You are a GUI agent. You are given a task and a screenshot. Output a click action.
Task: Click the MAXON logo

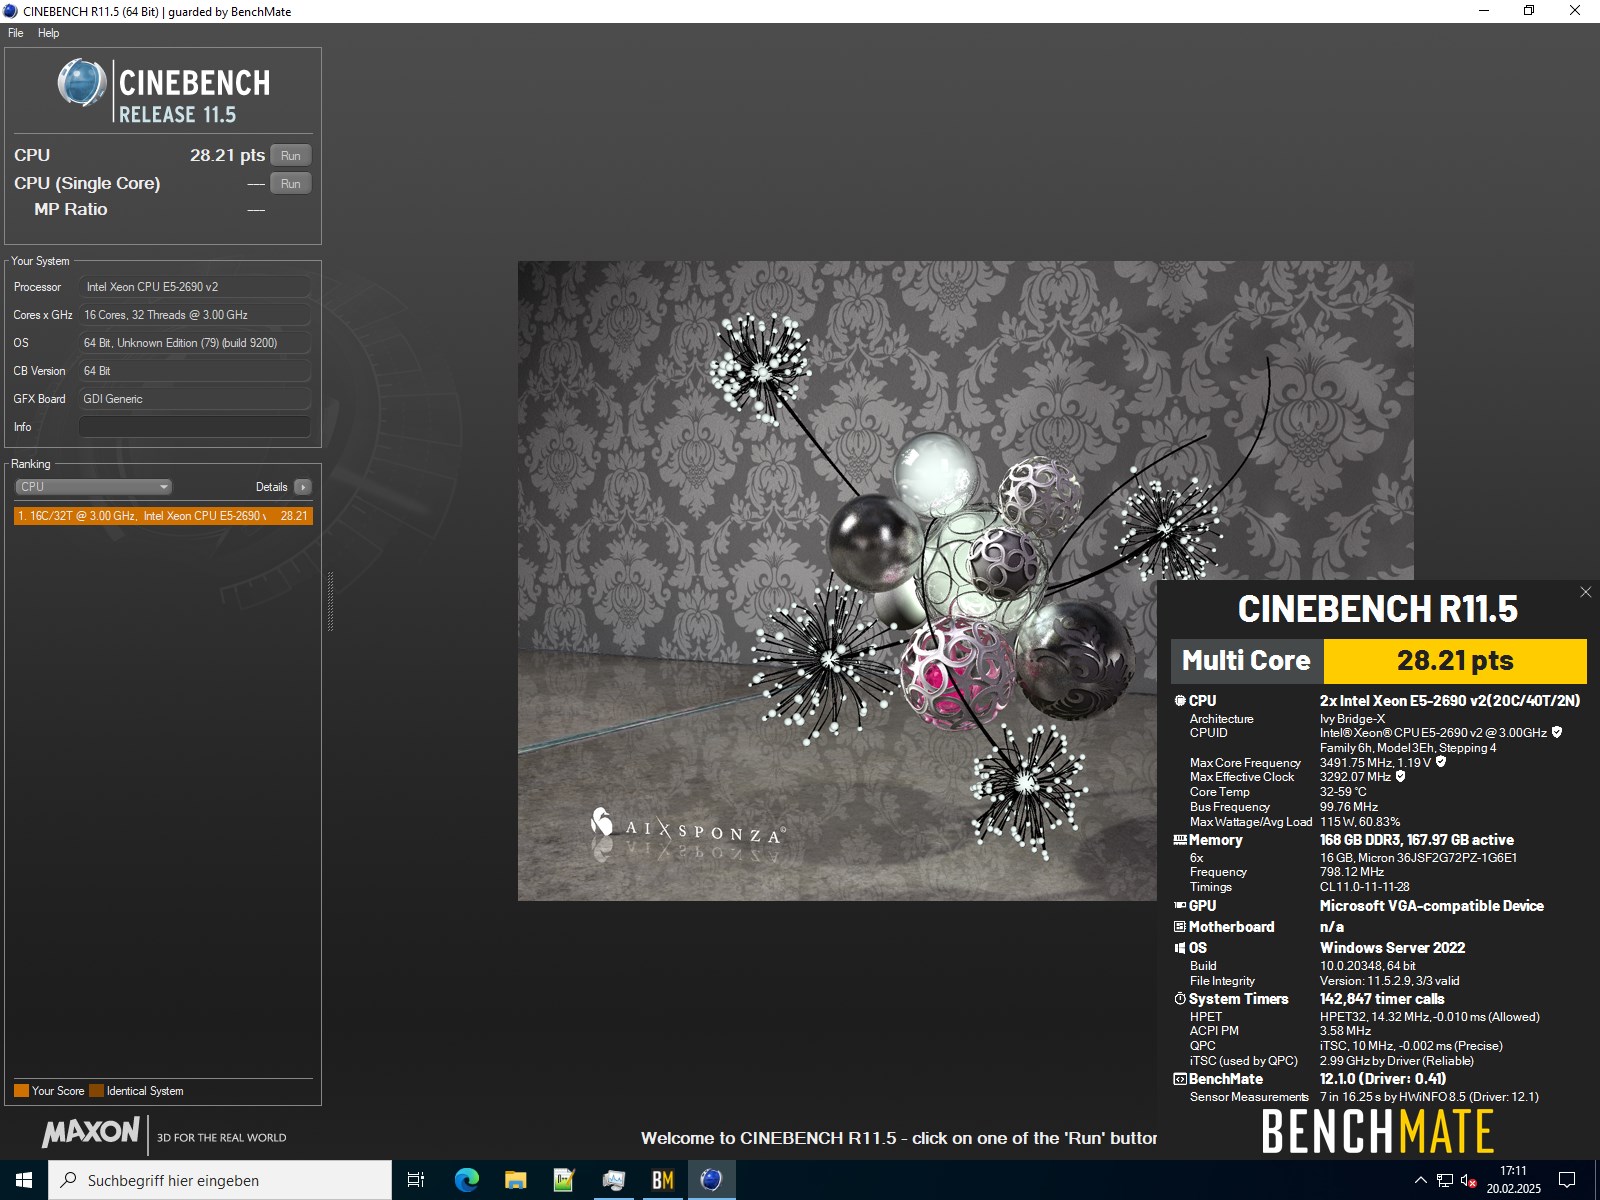(x=91, y=1133)
